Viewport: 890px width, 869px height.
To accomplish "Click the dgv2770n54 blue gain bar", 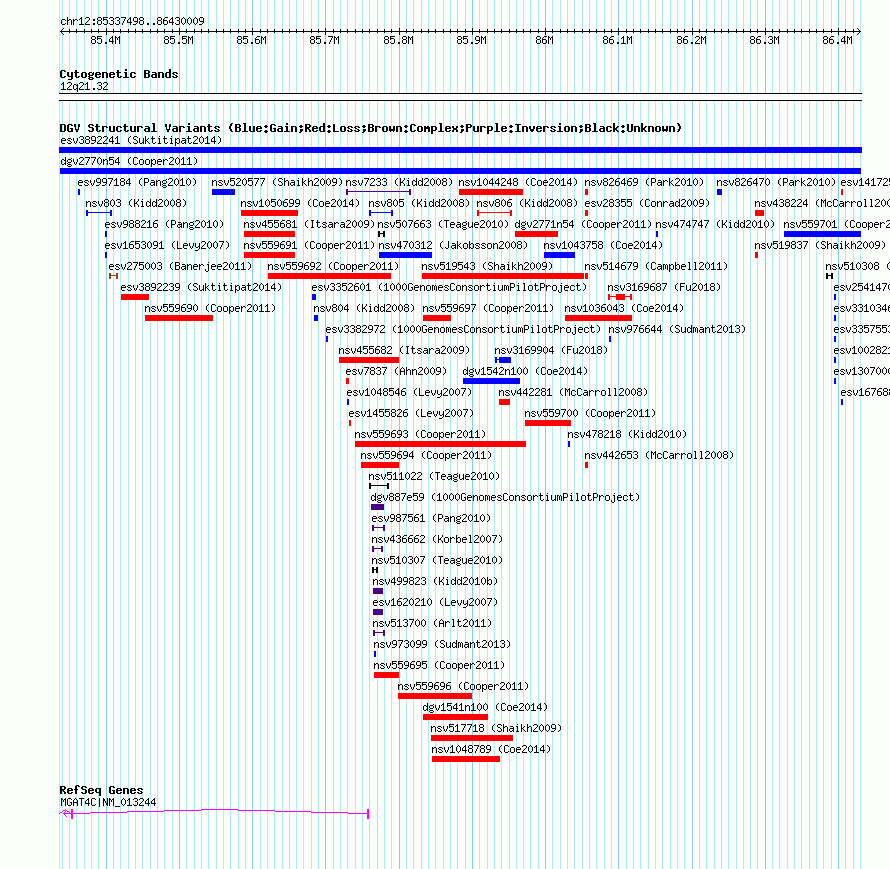I will pyautogui.click(x=460, y=171).
